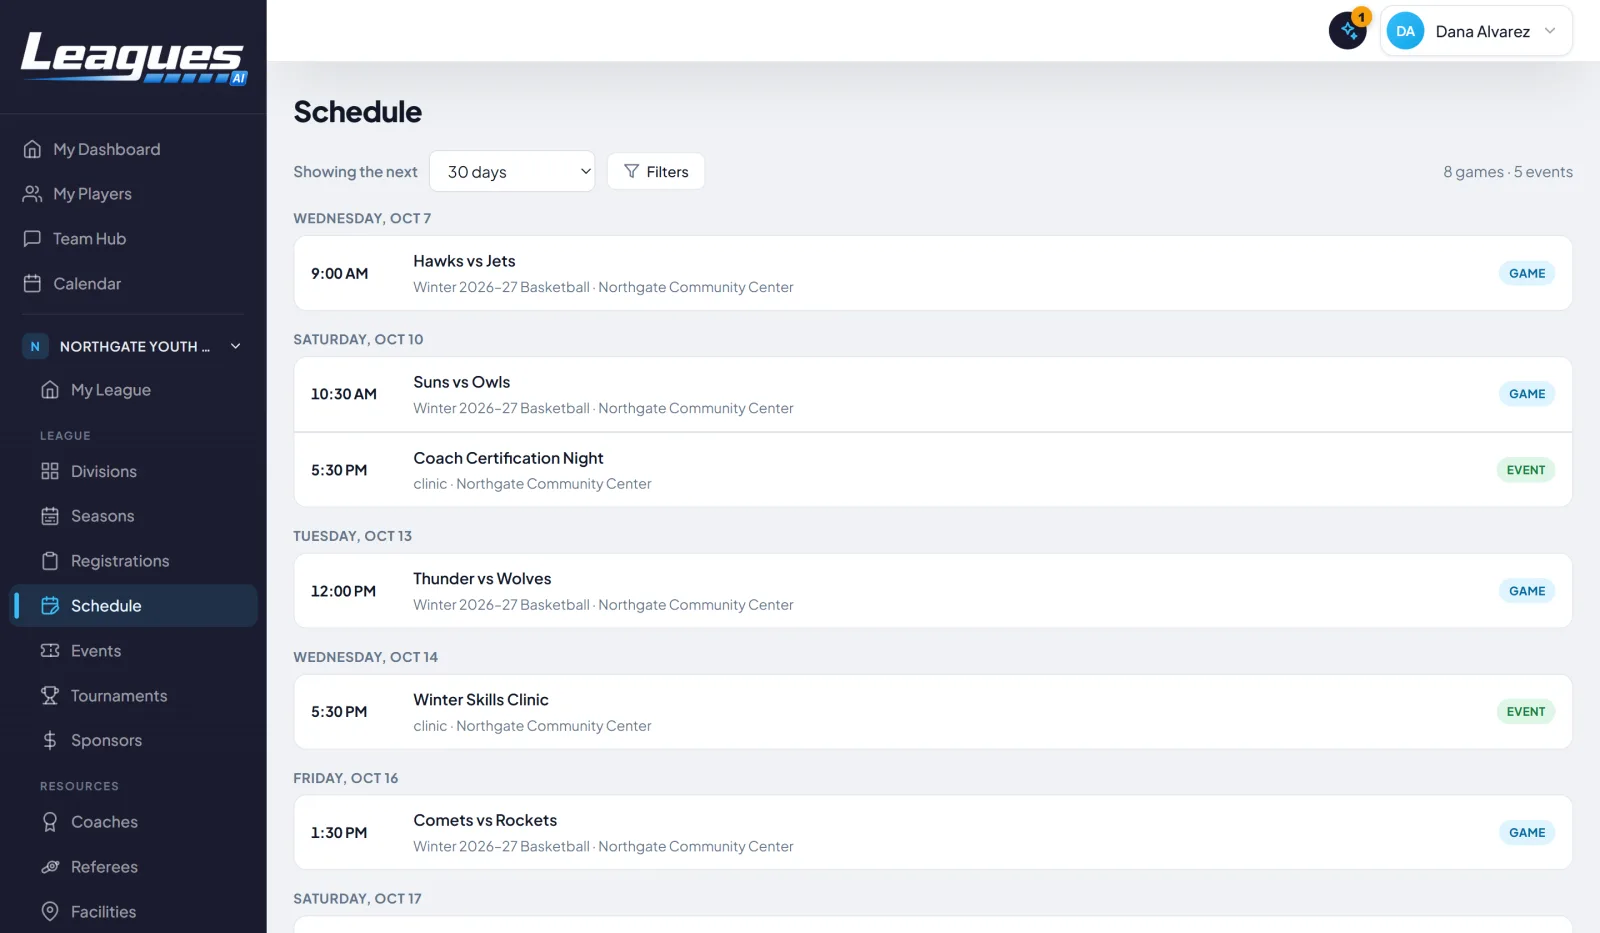Click the My League home icon
The height and width of the screenshot is (933, 1600).
click(50, 390)
